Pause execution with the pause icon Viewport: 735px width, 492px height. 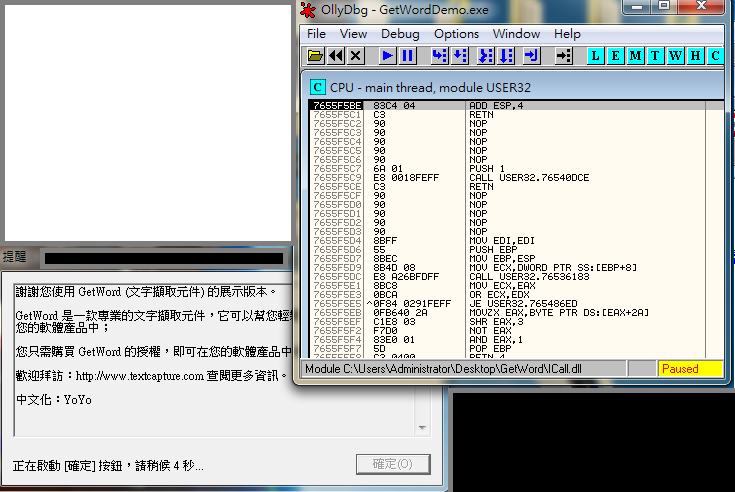[407, 56]
